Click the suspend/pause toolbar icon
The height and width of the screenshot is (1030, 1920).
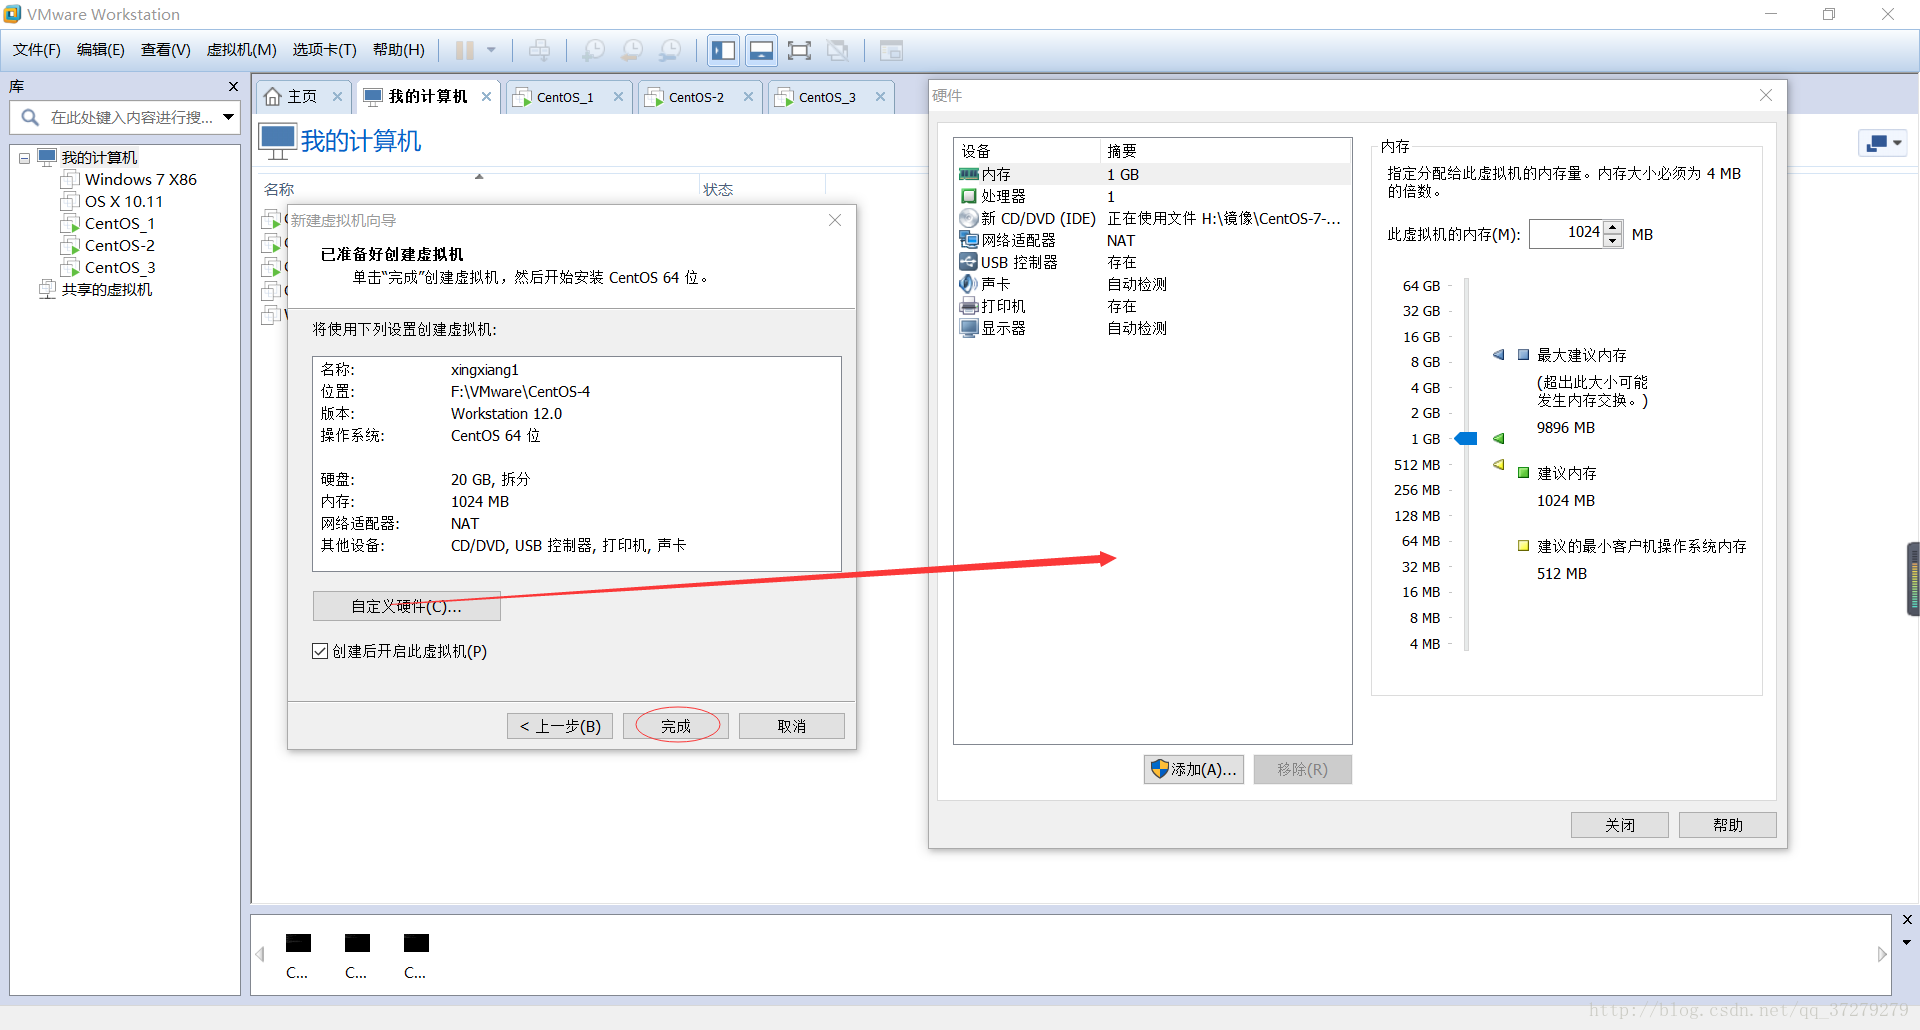coord(465,50)
